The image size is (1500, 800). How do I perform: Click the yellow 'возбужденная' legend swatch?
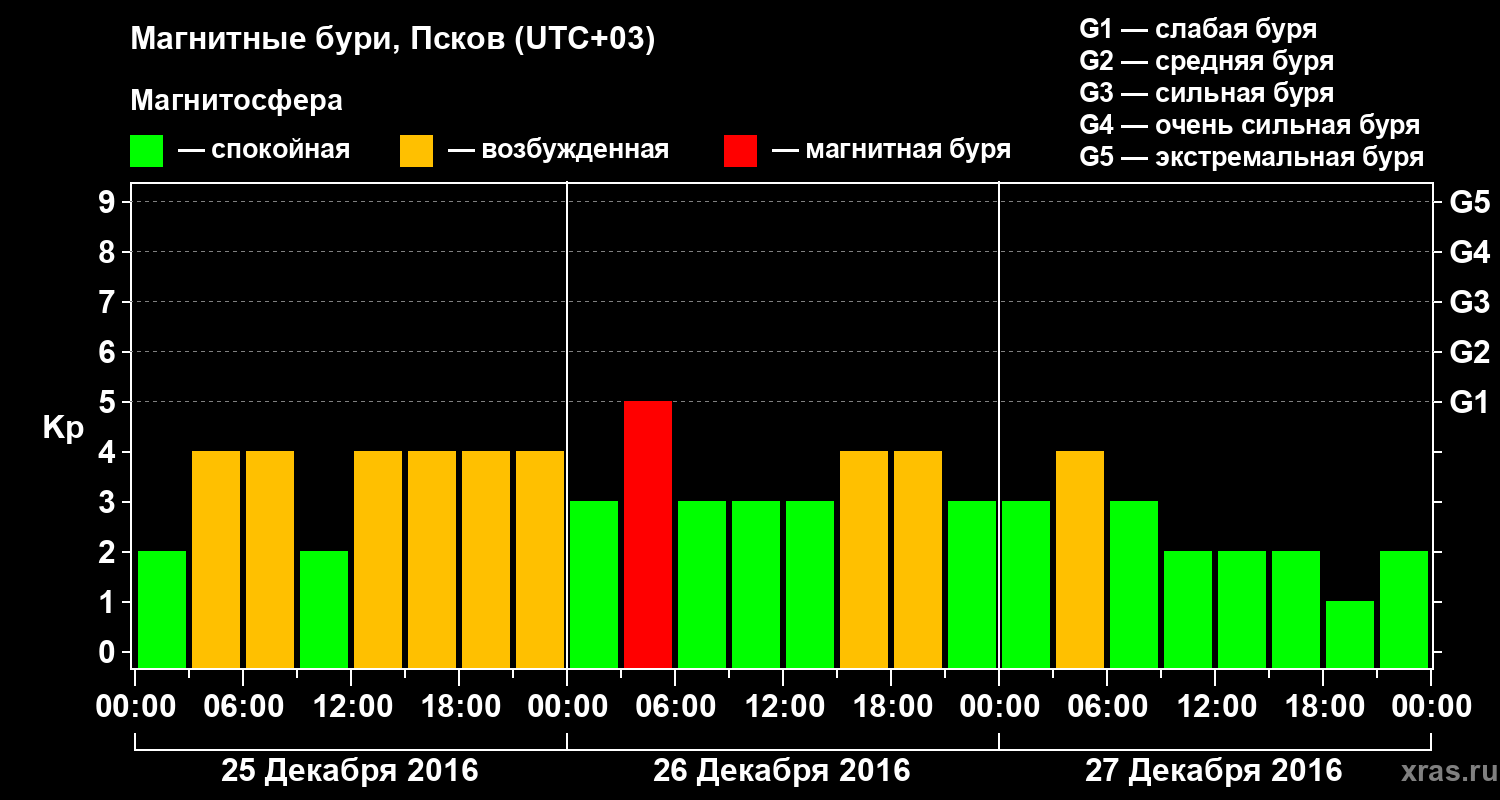click(416, 151)
